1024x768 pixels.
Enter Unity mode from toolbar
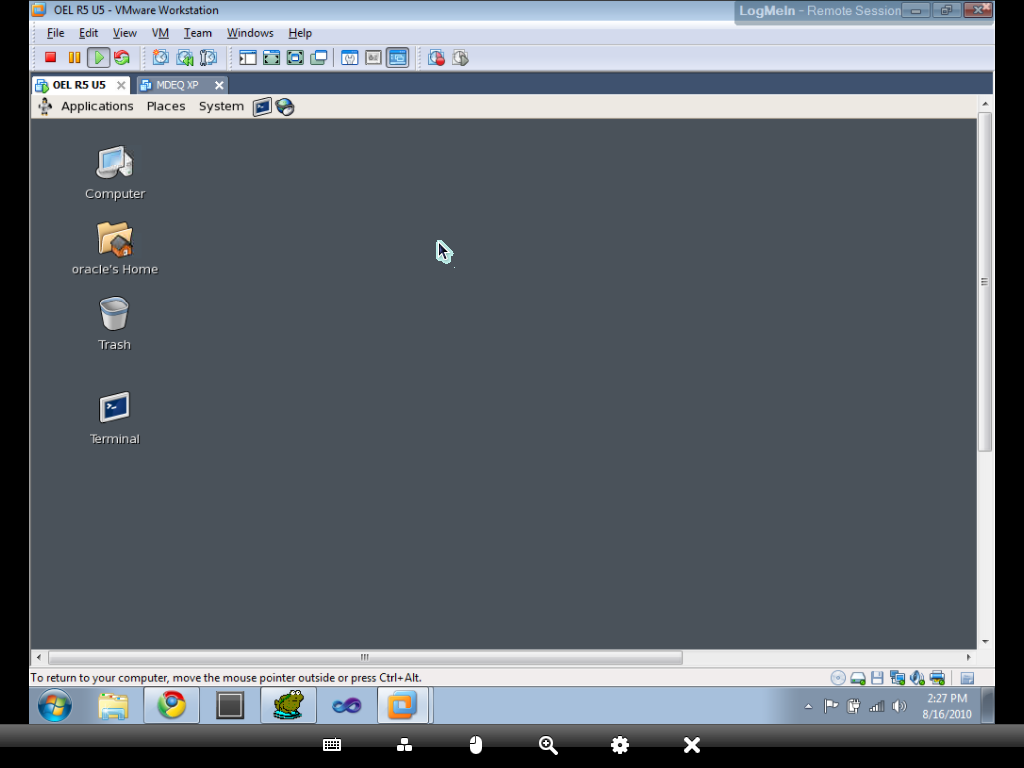pyautogui.click(x=319, y=57)
